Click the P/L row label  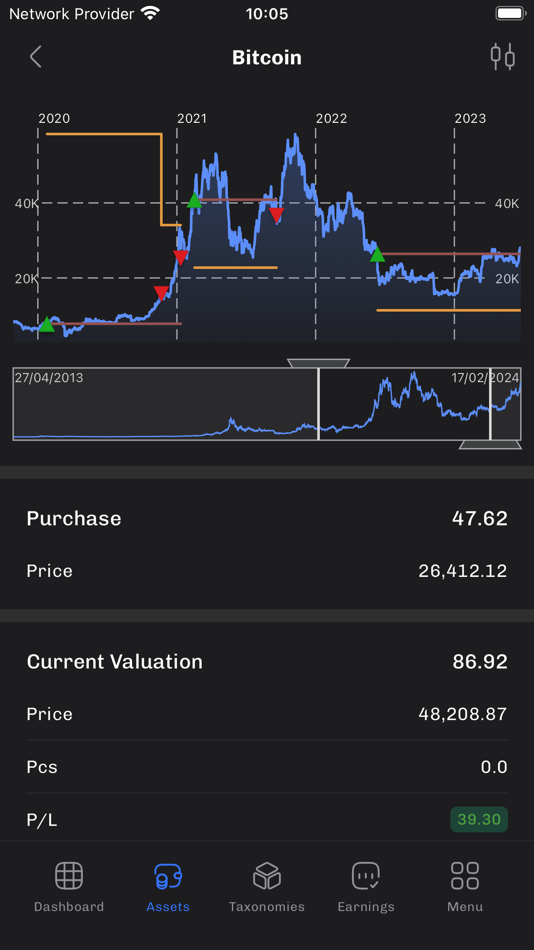(x=40, y=820)
